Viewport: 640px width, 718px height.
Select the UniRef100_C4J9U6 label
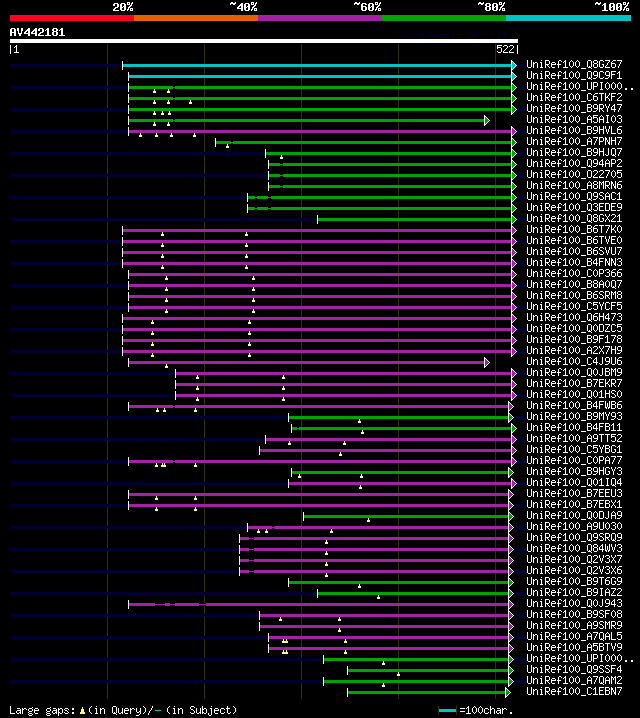click(574, 361)
